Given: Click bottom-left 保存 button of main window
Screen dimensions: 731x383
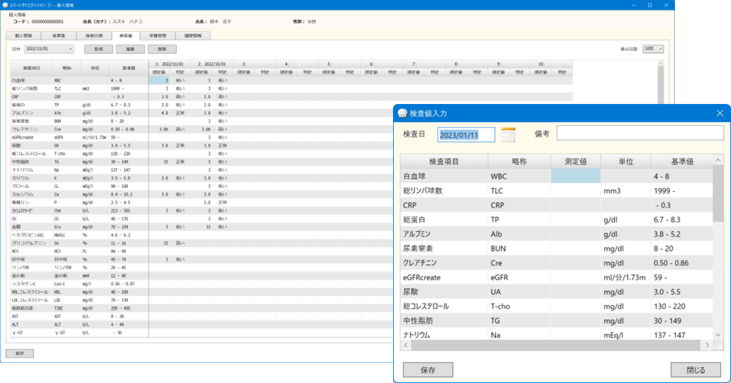Looking at the screenshot, I should pyautogui.click(x=20, y=353).
